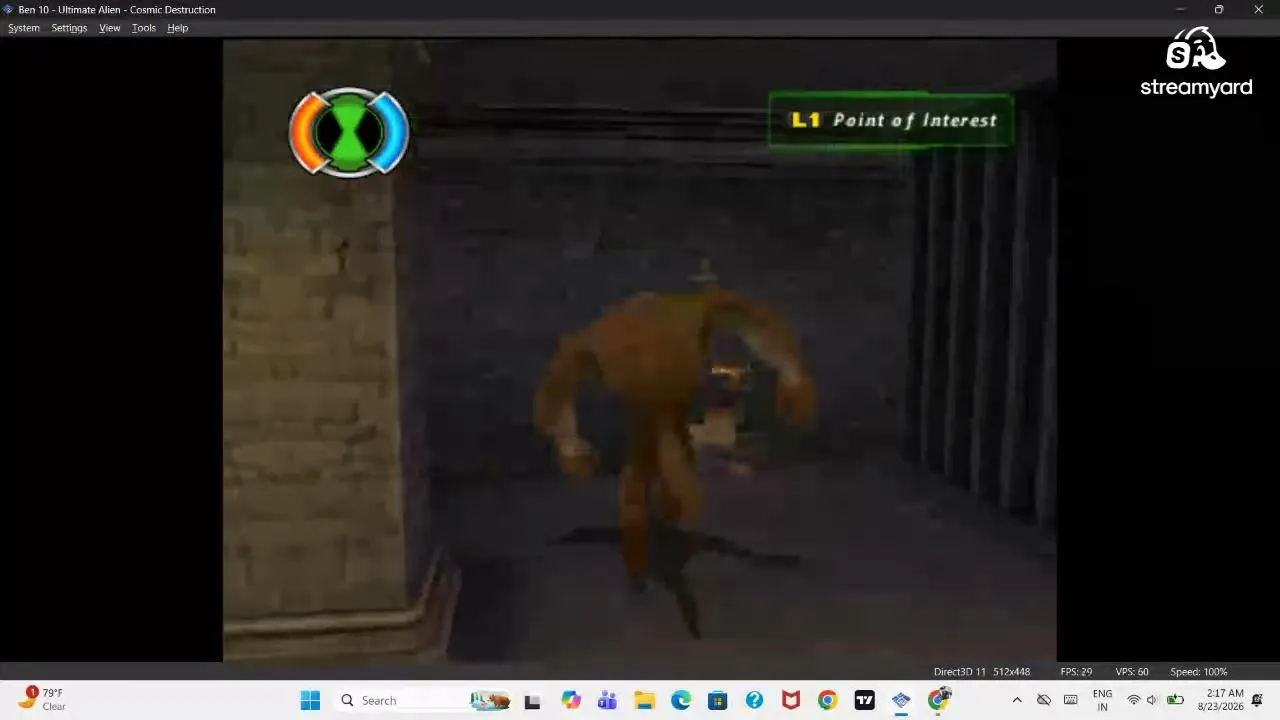Open the volume control tray icon
Viewport: 1280px width, 720px height.
click(1152, 701)
